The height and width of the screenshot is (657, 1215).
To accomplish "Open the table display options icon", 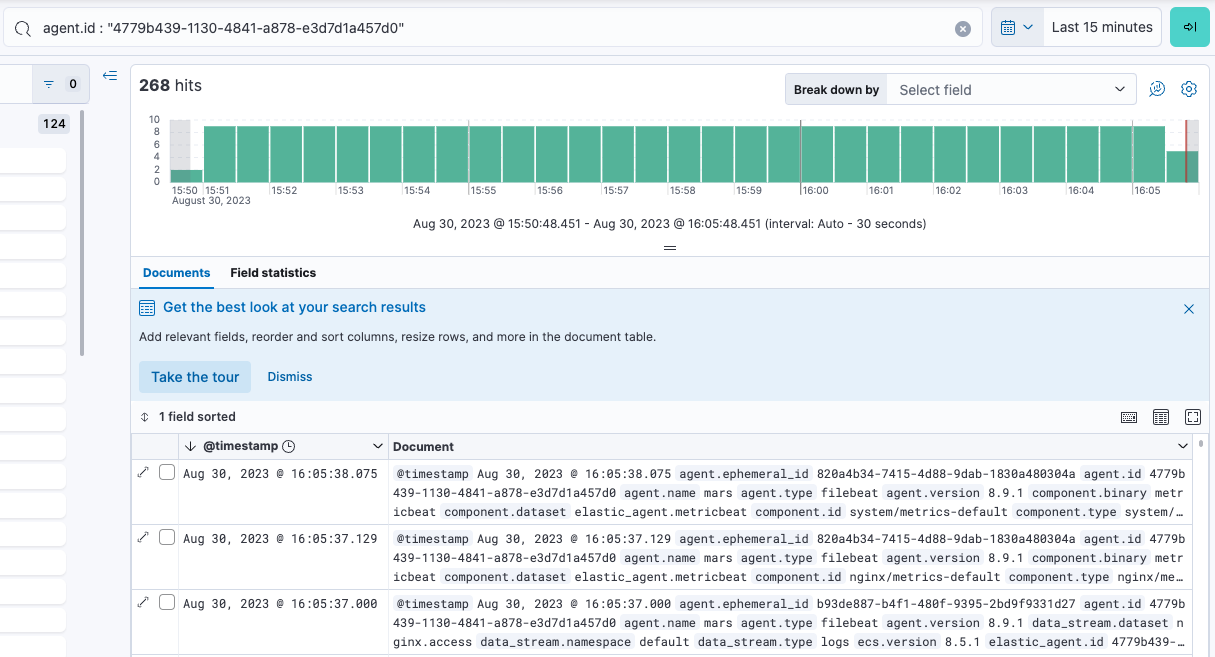I will (x=1161, y=417).
